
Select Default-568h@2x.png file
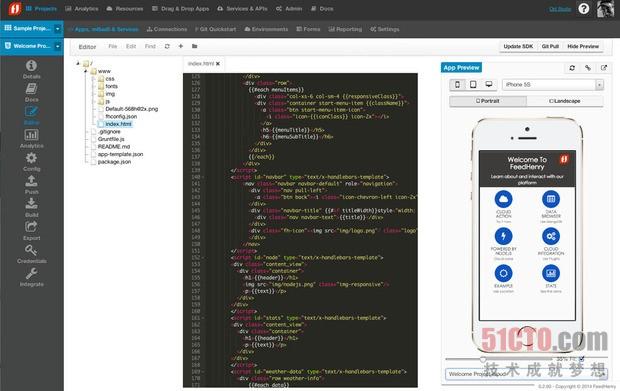click(131, 109)
